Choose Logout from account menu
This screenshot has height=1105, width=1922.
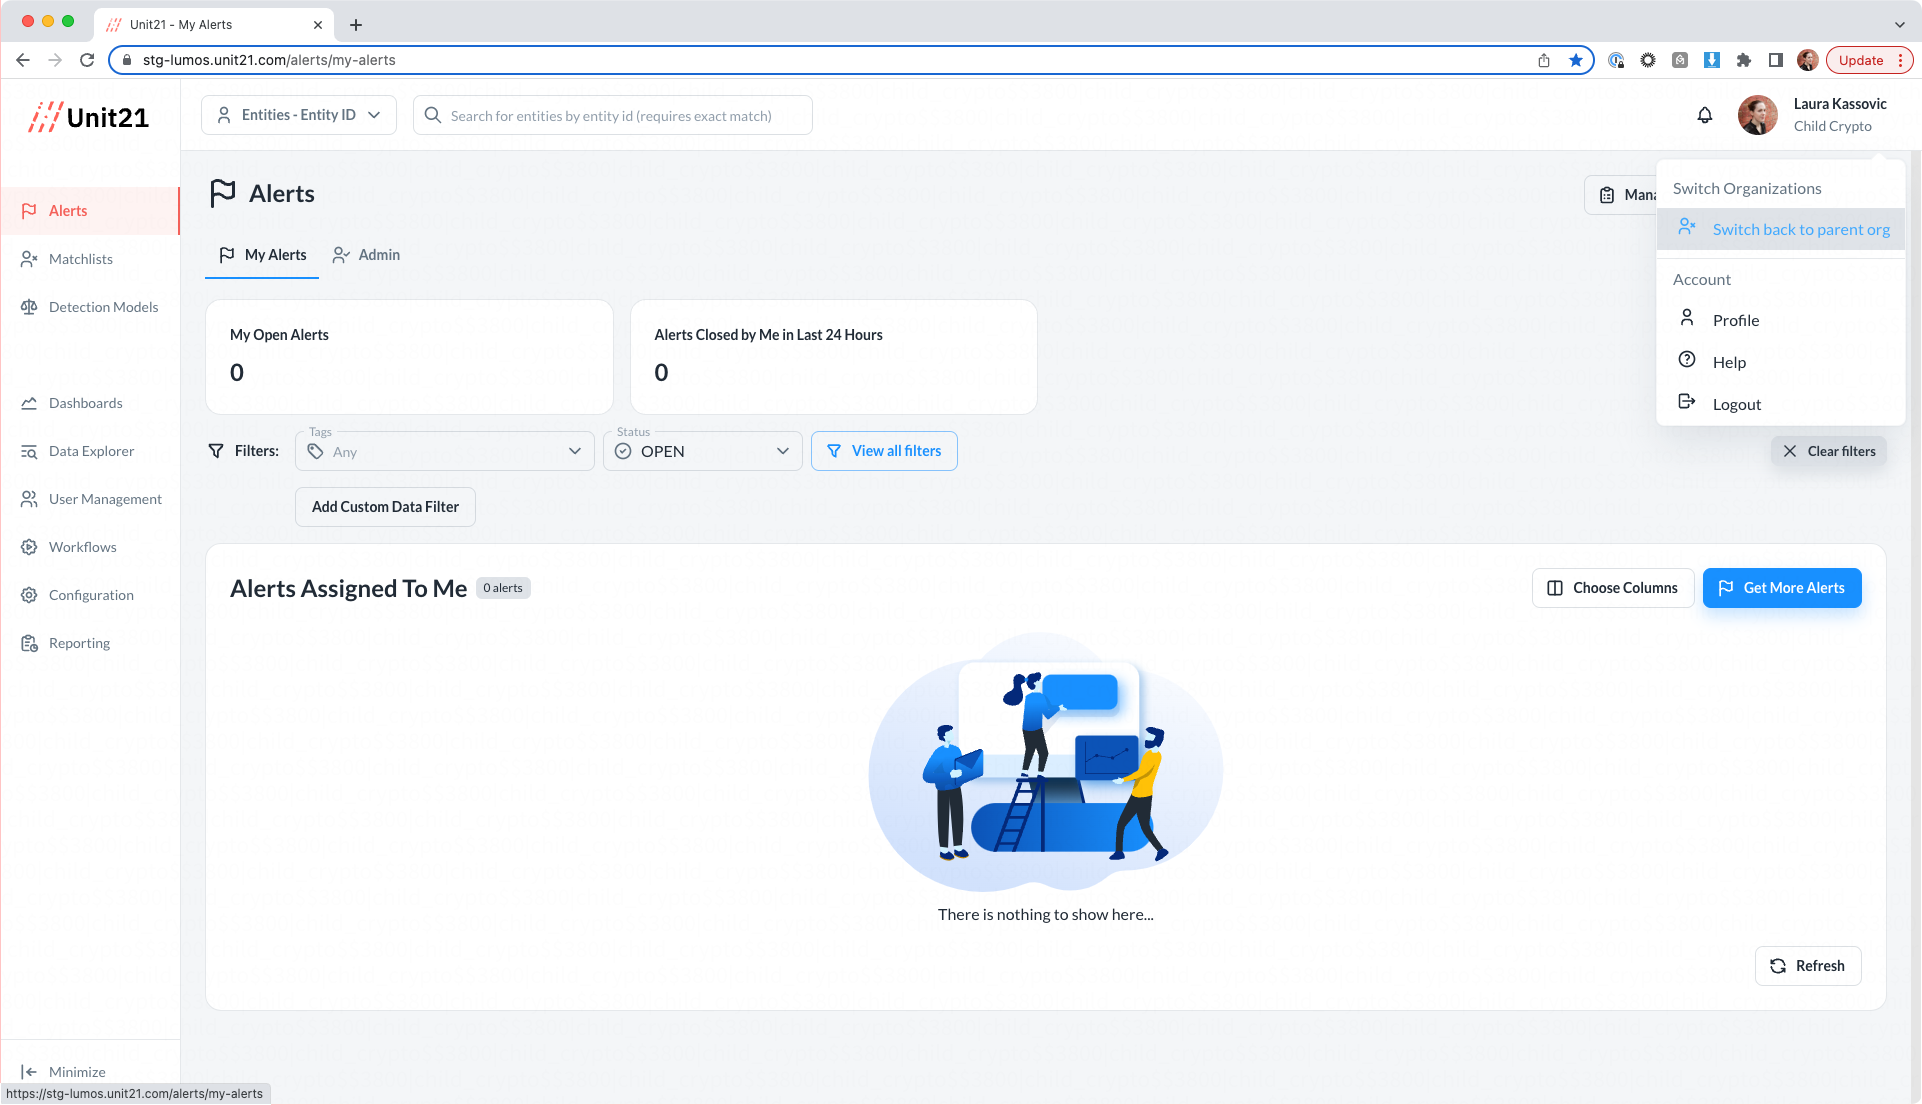1736,404
